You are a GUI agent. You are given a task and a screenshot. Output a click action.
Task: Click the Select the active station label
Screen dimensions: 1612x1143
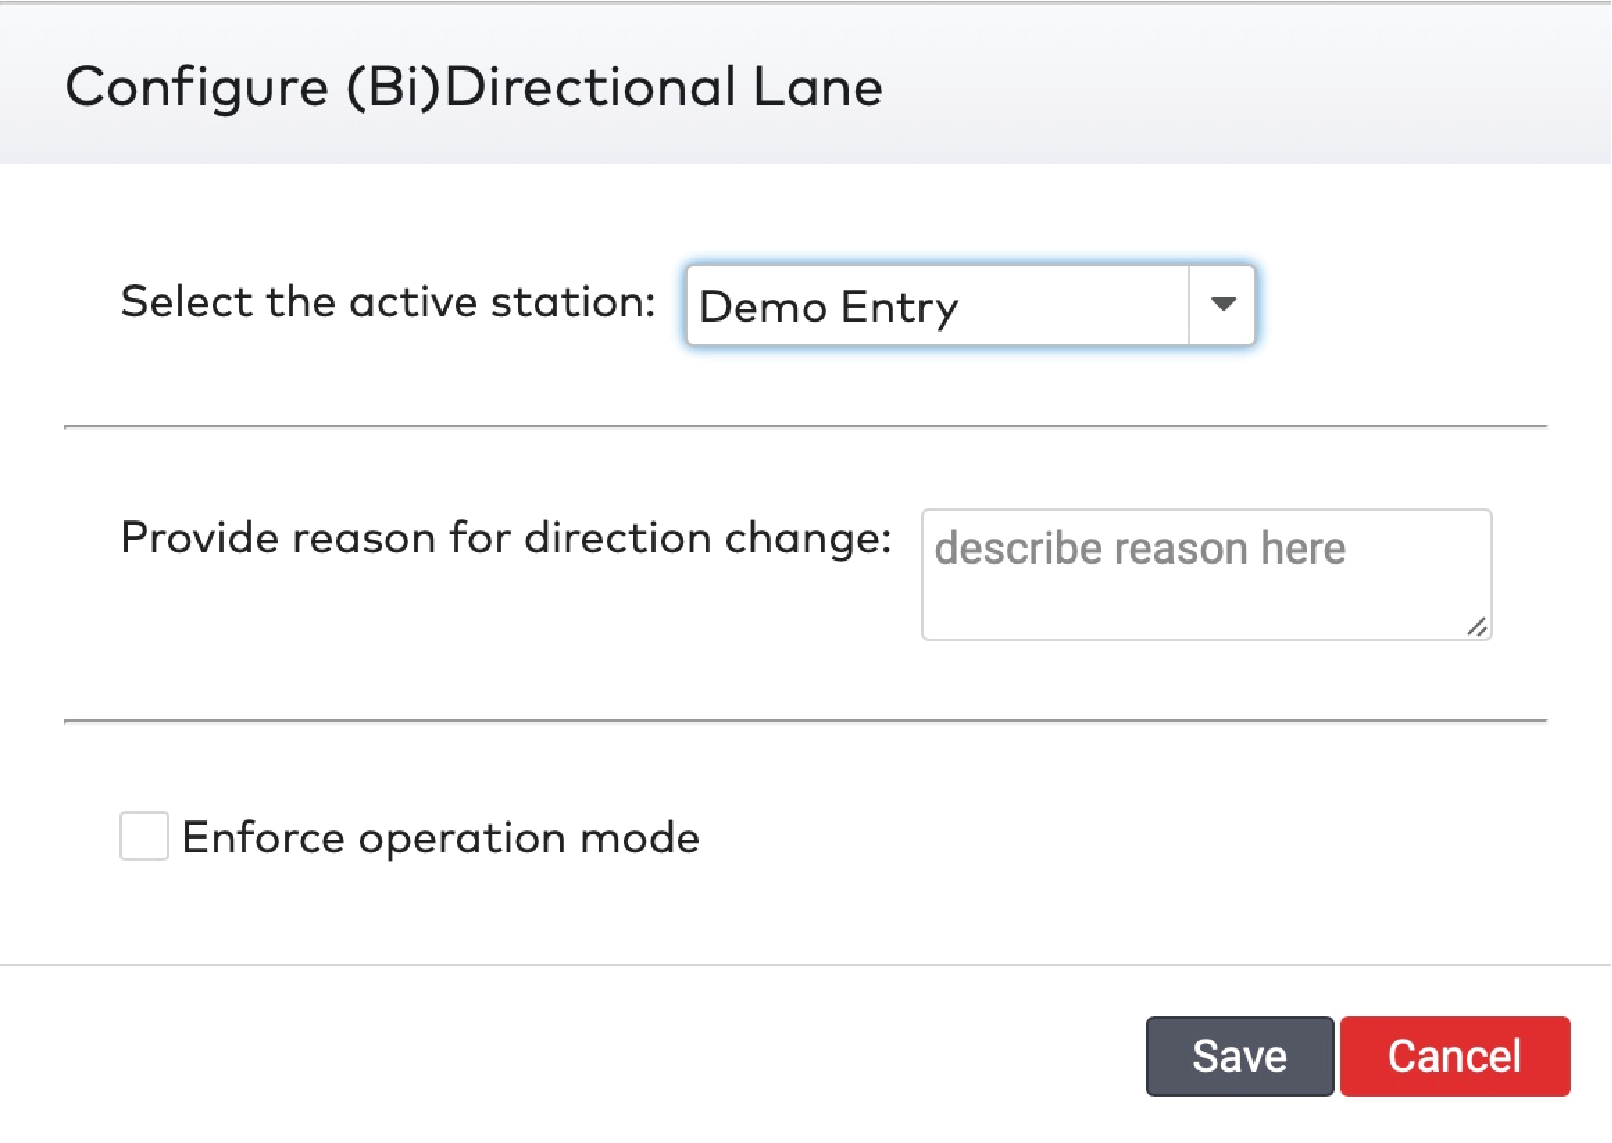click(x=385, y=302)
